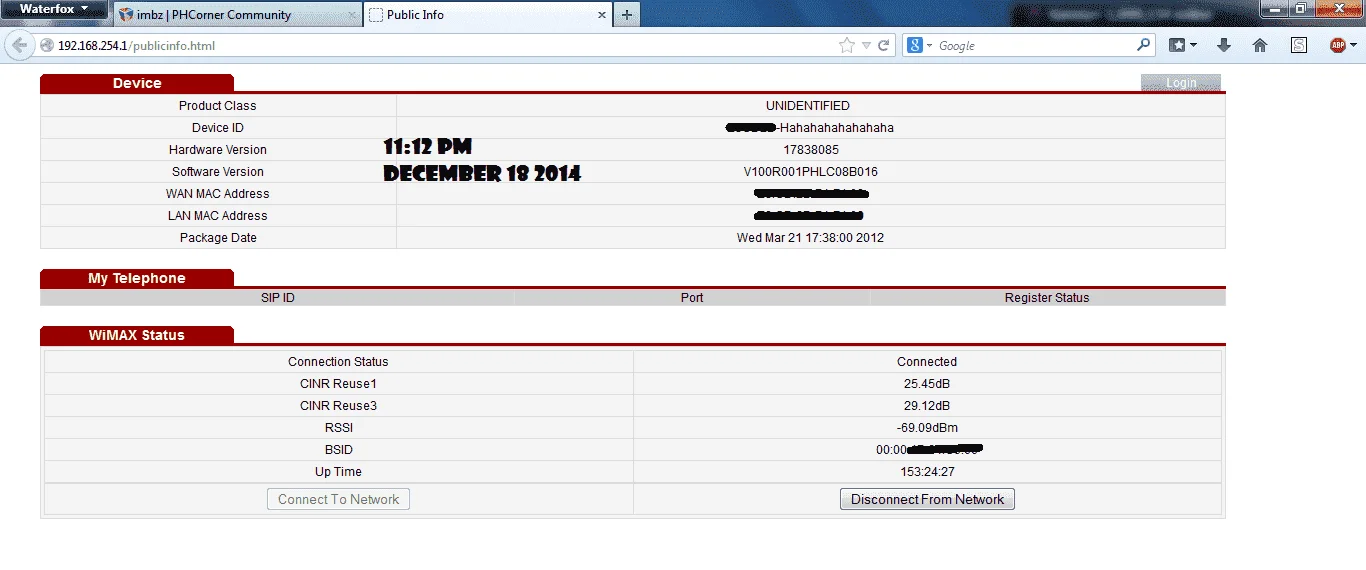Click the 'CINR Reuse3' label

click(x=338, y=406)
